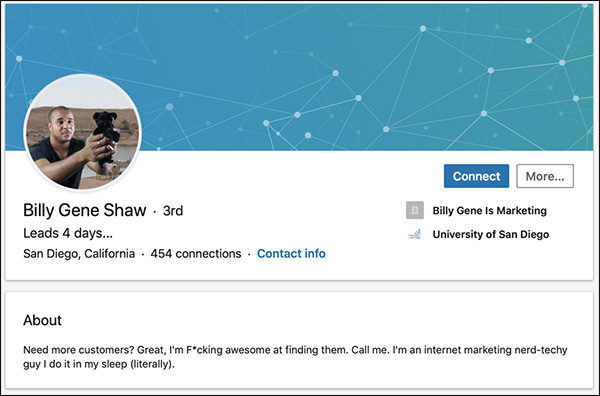Click the 454 connections text
Viewport: 600px width, 396px height.
pyautogui.click(x=196, y=254)
